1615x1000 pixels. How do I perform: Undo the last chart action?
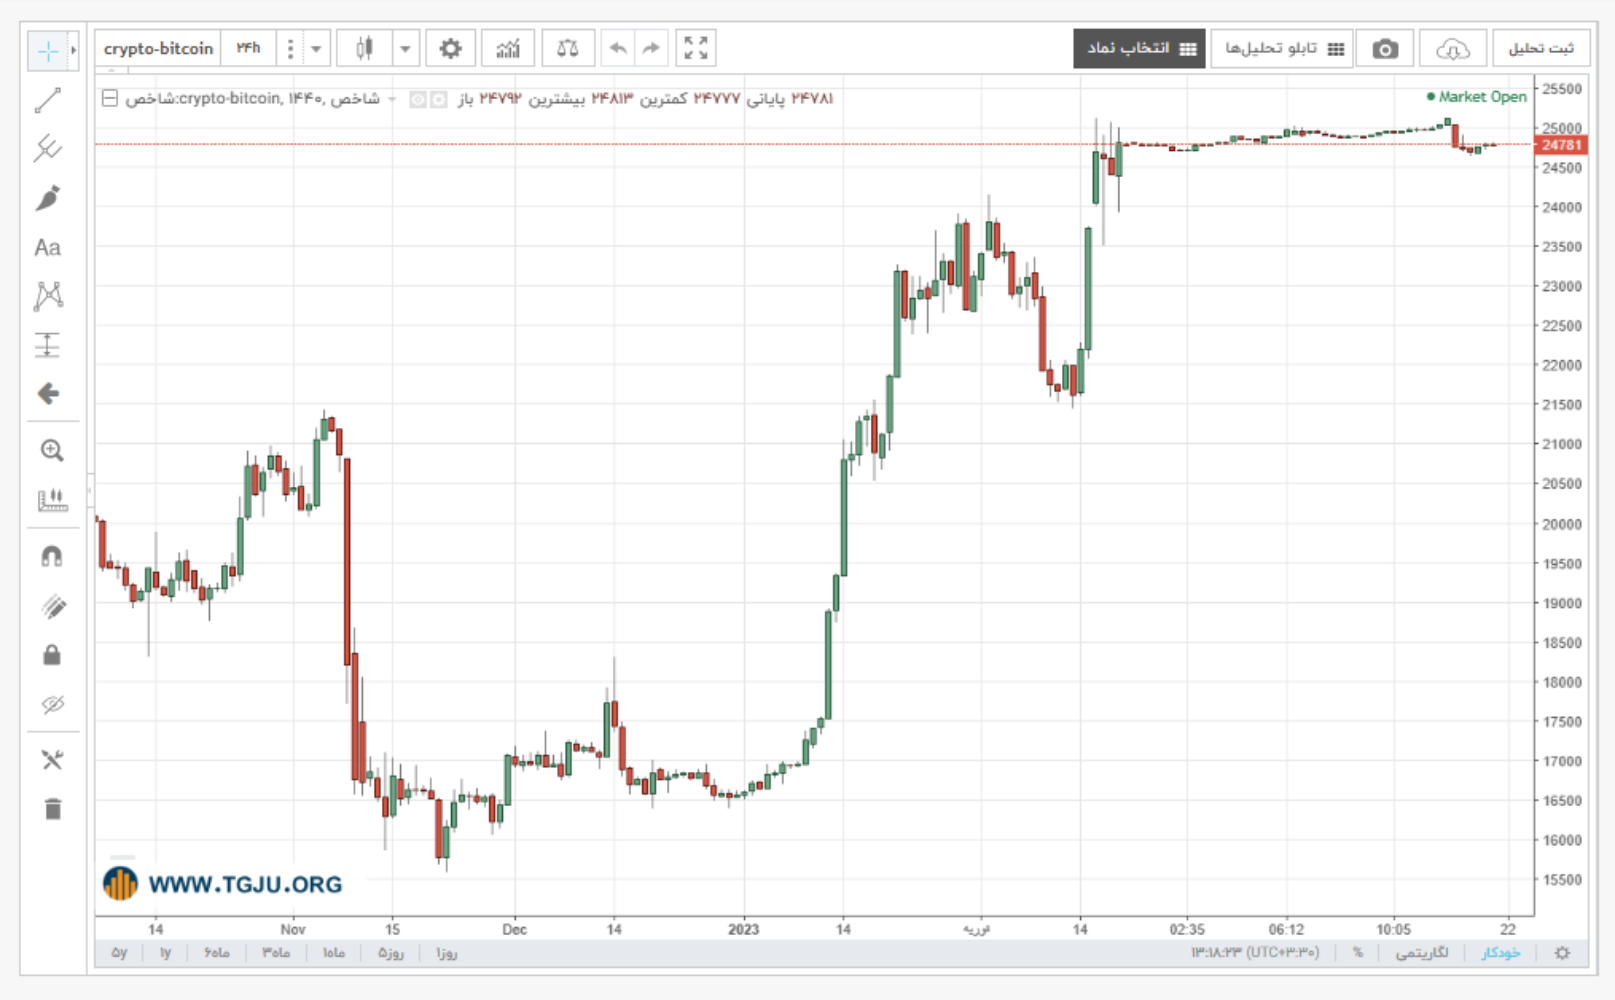point(618,48)
